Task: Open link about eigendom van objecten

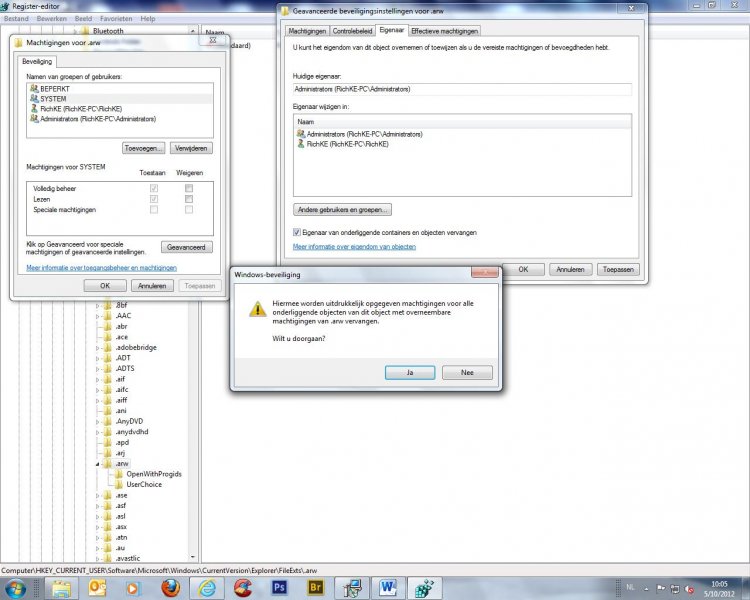Action: tap(354, 246)
